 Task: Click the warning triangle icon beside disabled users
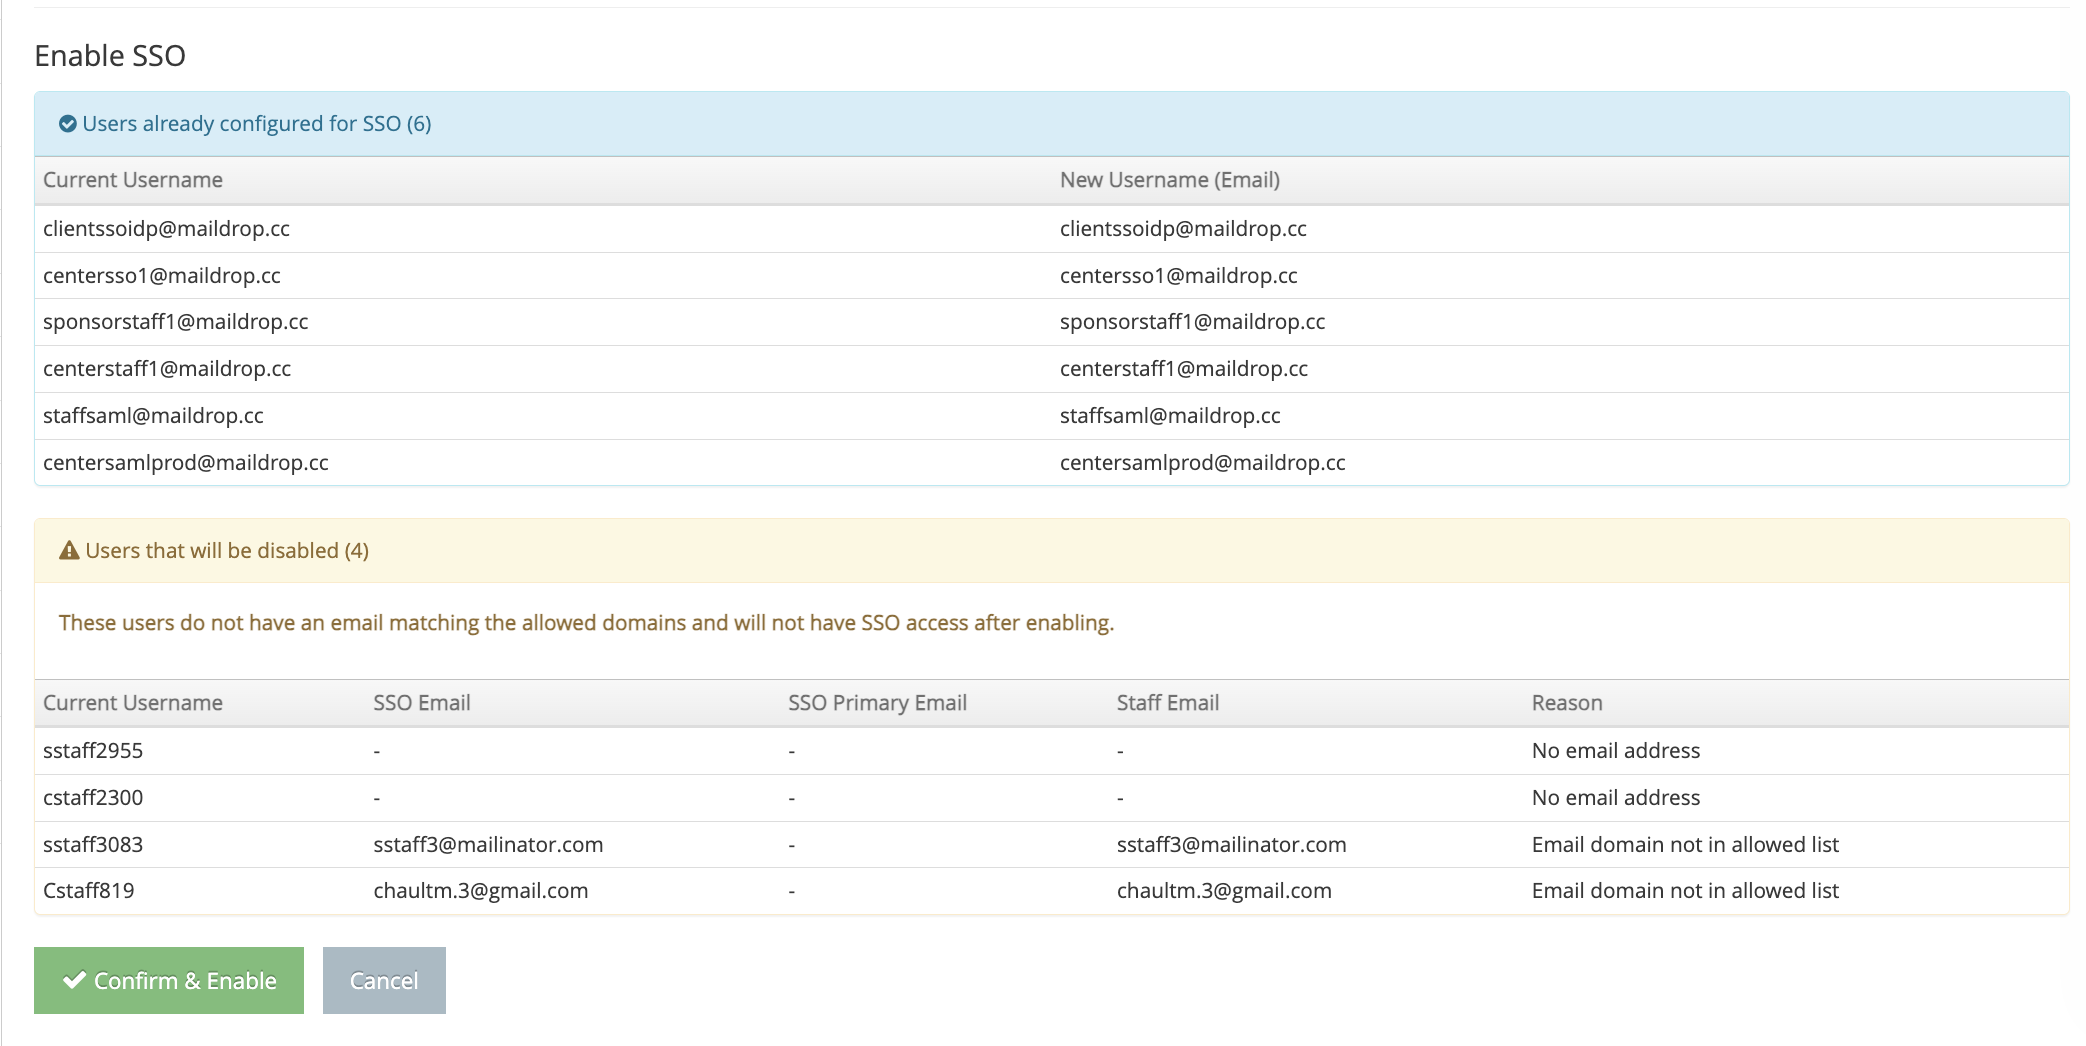[69, 551]
